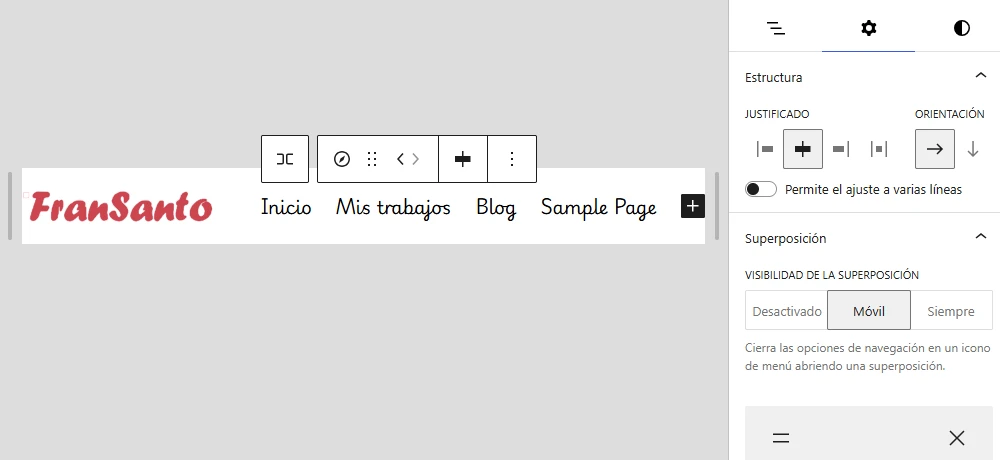The image size is (1000, 460).
Task: Click the drag handle dots icon
Action: [x=372, y=159]
